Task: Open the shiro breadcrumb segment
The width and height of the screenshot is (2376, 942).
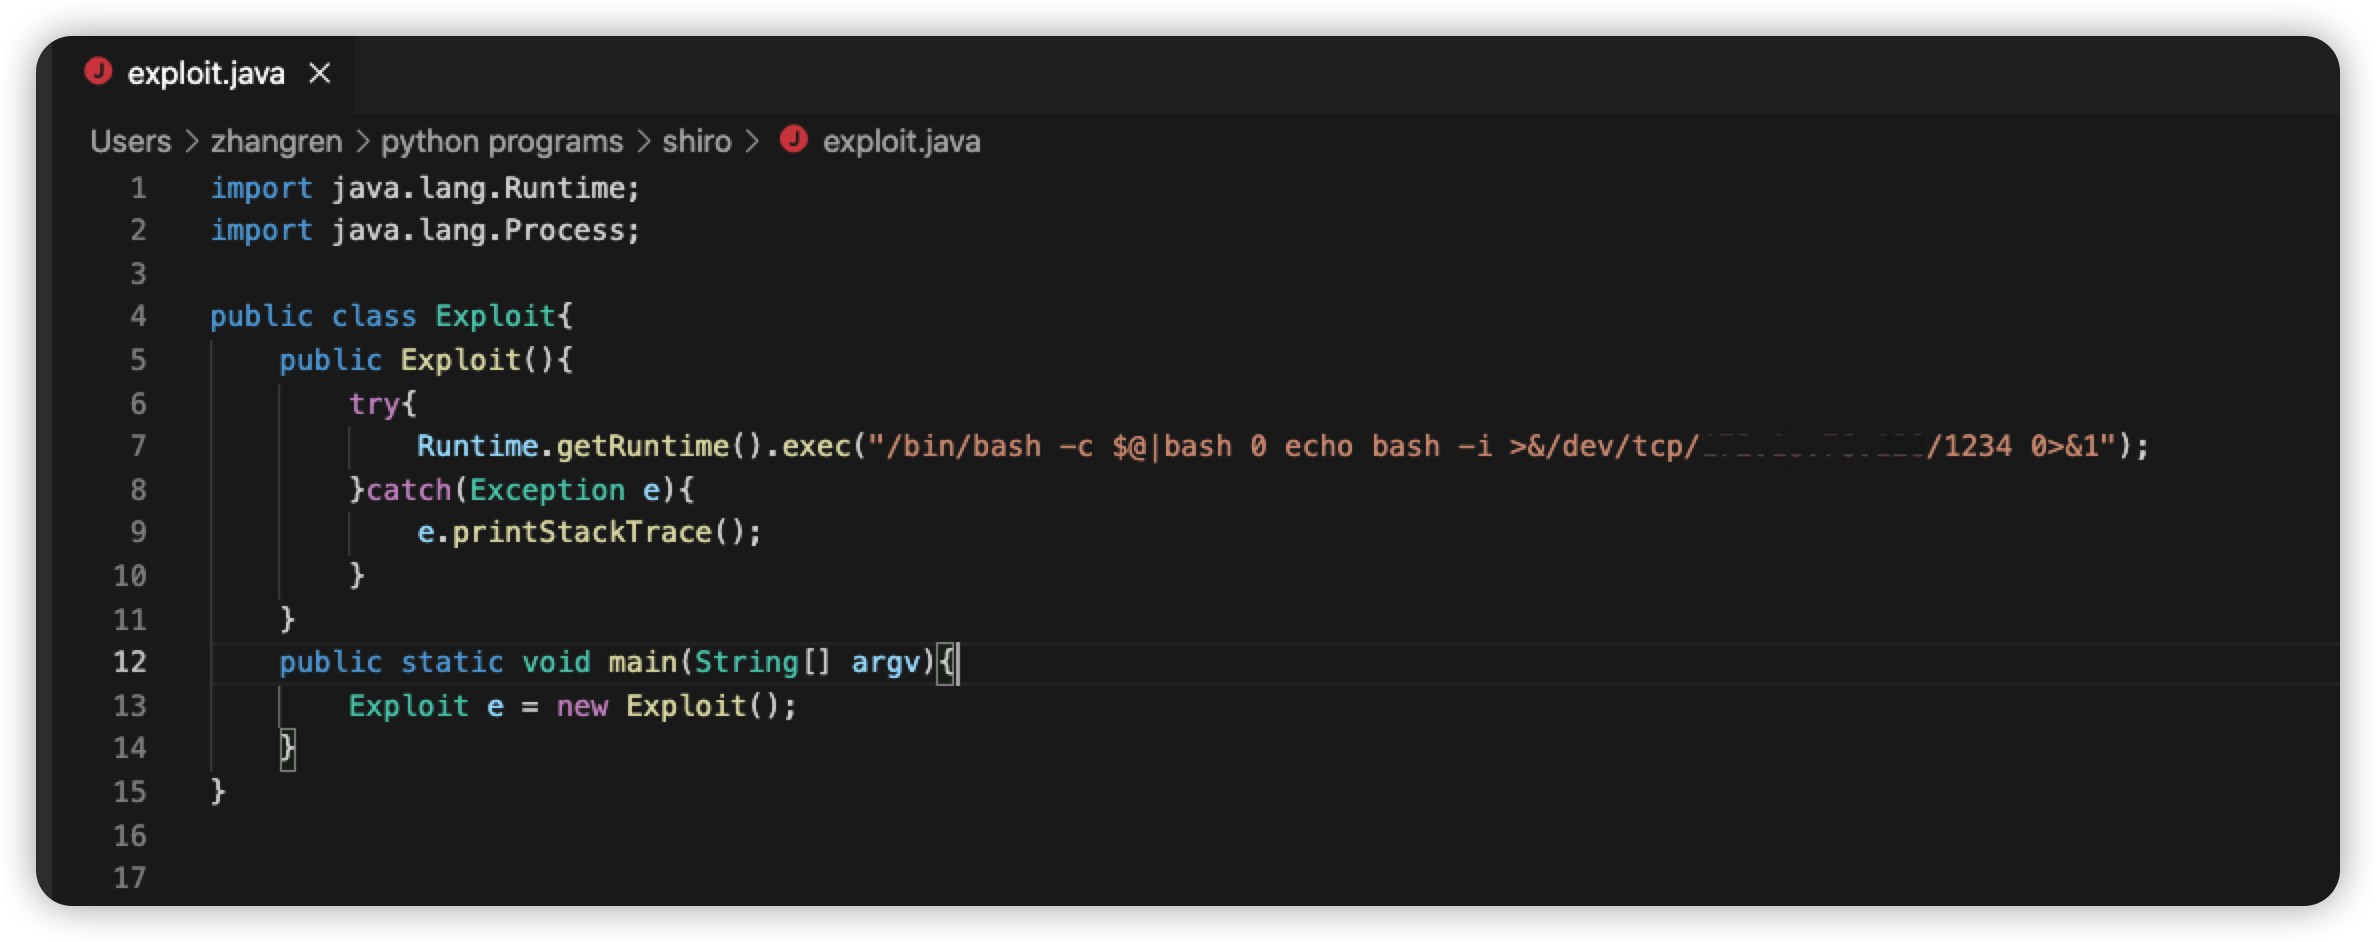Action: point(697,141)
